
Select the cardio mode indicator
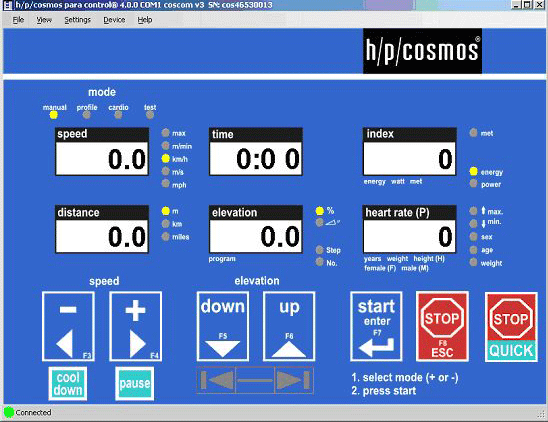(118, 115)
